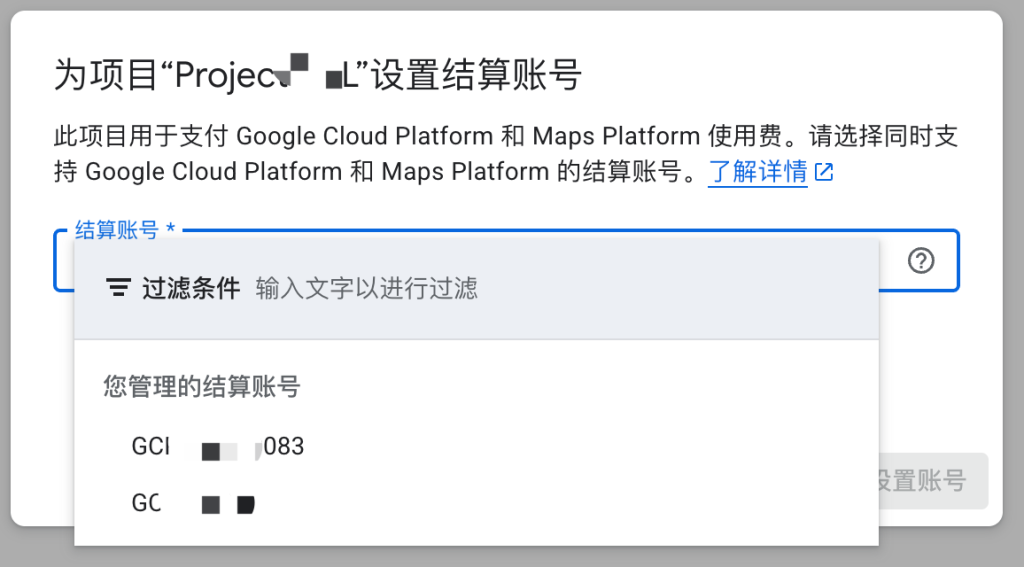Click empty space right of the filter placeholder

pos(680,289)
